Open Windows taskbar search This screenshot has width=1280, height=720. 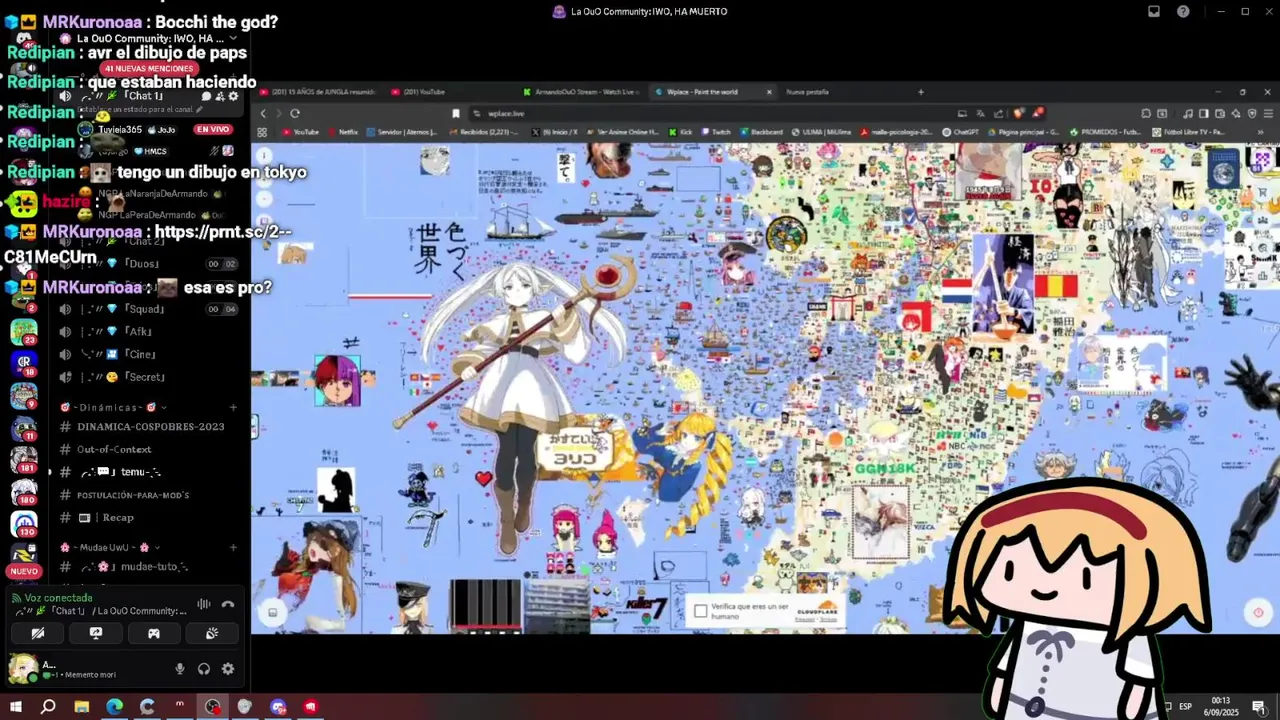coord(48,707)
